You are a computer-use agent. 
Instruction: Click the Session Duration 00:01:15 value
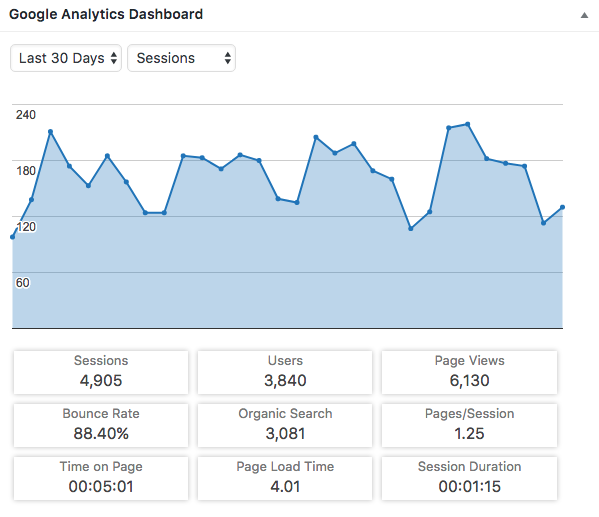[469, 486]
